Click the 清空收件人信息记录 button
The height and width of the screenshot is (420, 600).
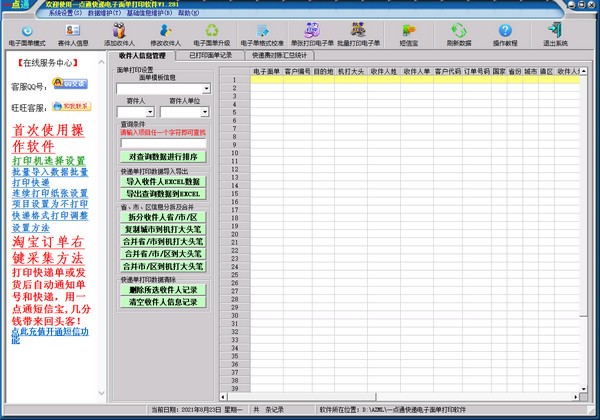pos(163,301)
